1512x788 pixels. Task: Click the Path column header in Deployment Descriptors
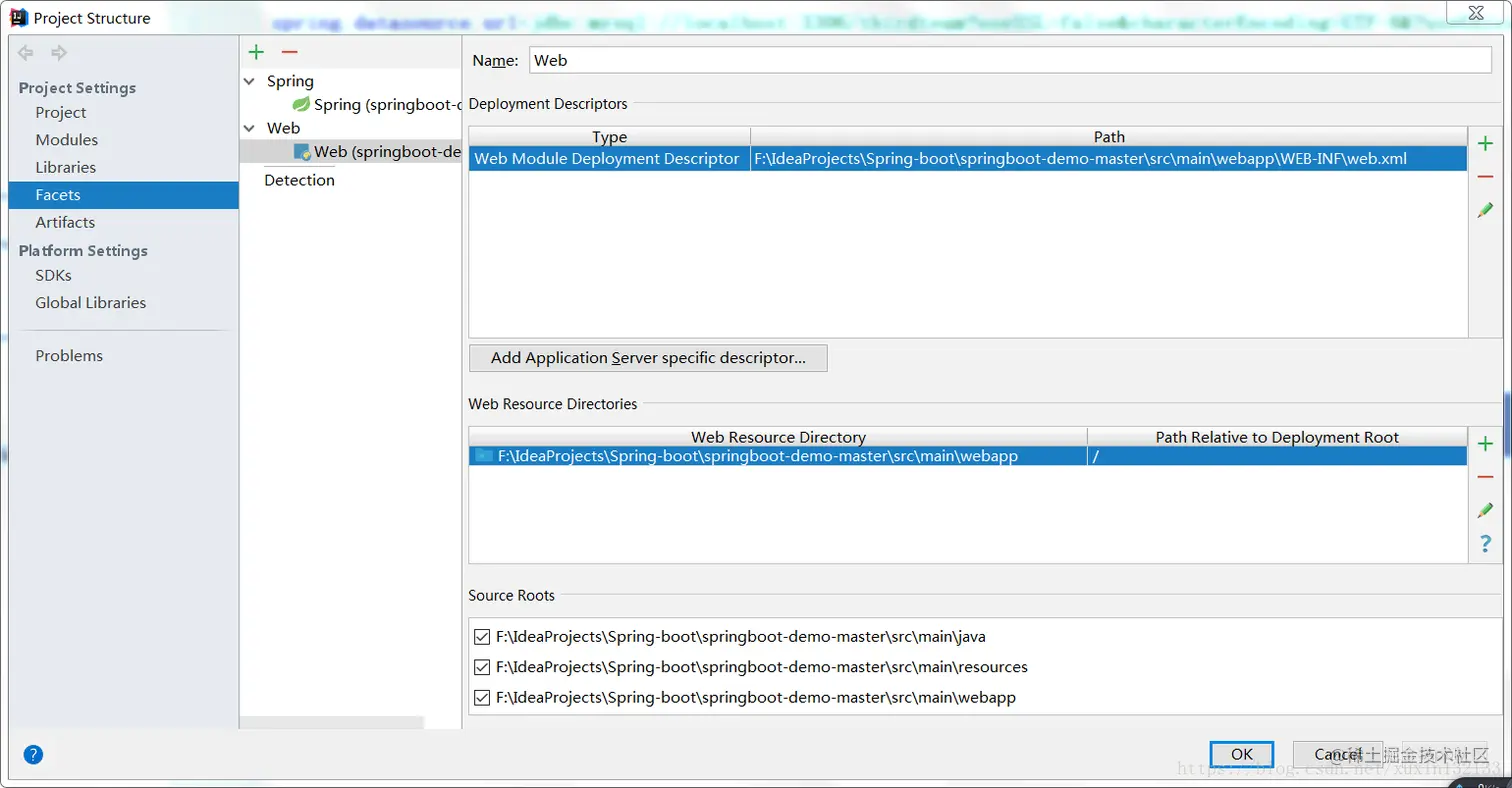1109,137
